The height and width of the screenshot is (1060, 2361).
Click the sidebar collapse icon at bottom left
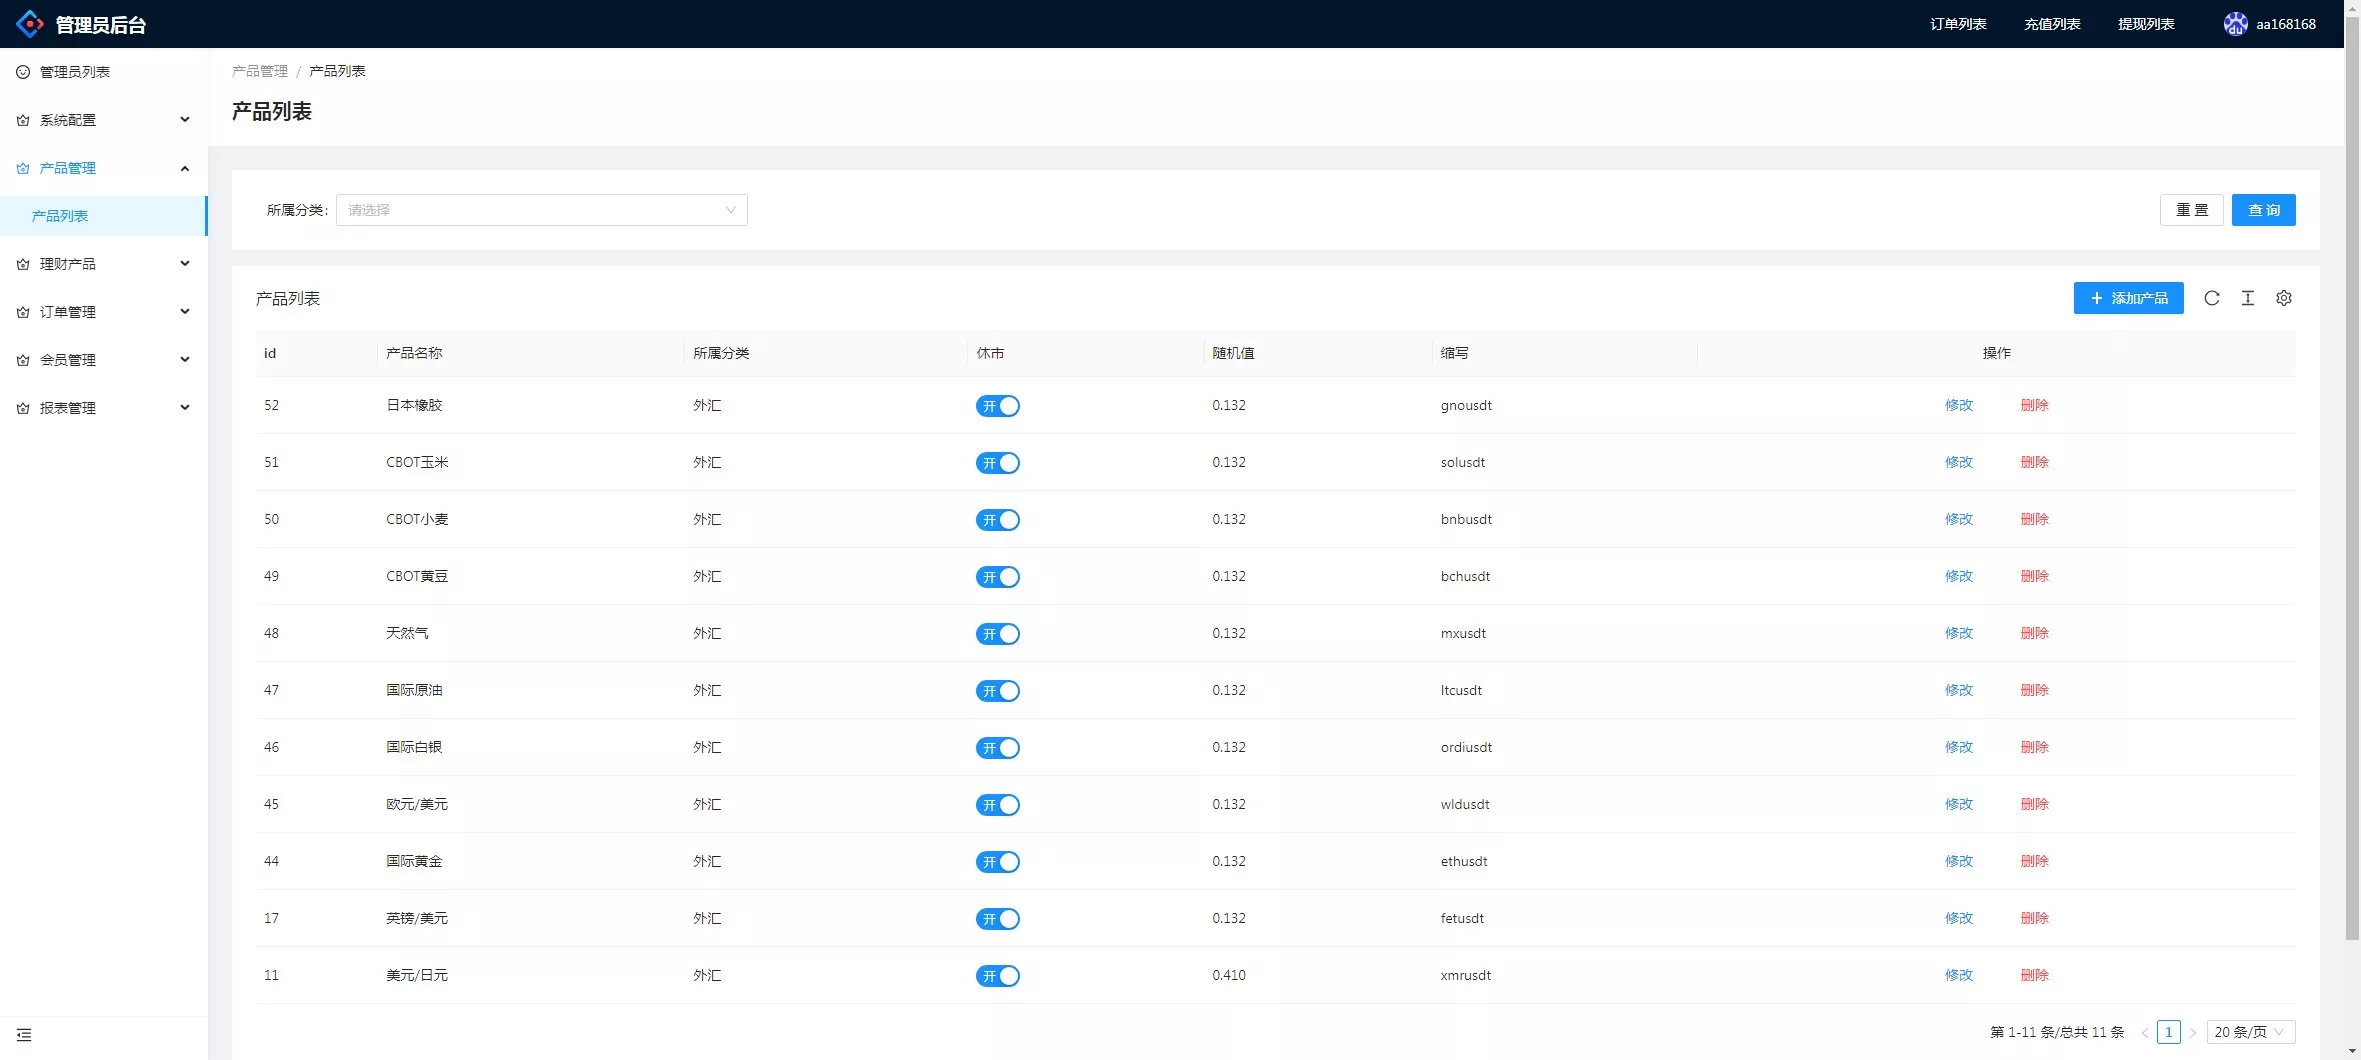click(x=24, y=1035)
